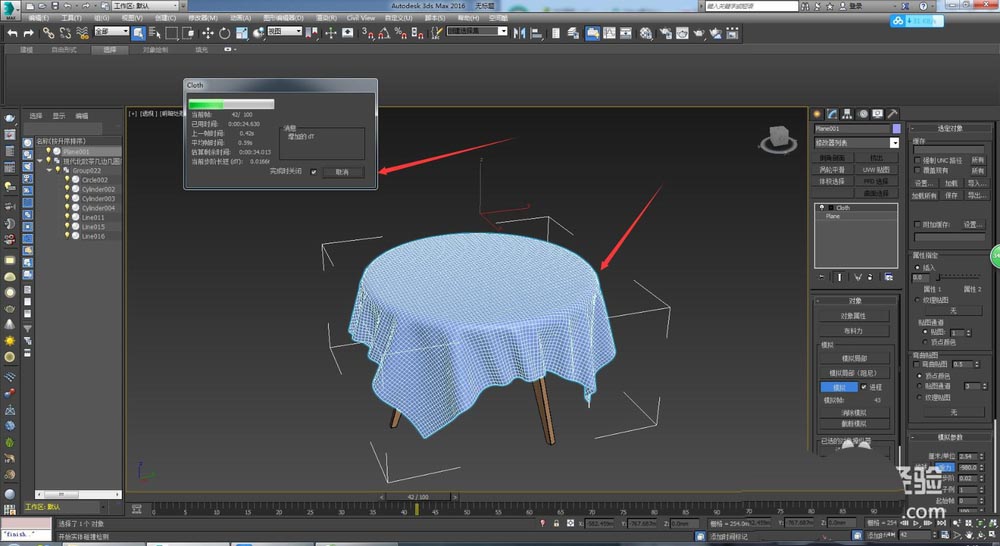The image size is (1000, 546).
Task: Click the Undo arrow in main toolbar
Action: pos(12,33)
